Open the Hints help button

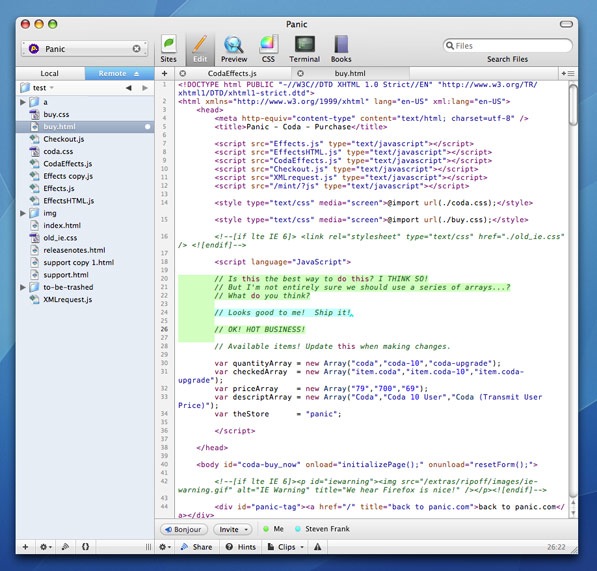[241, 547]
